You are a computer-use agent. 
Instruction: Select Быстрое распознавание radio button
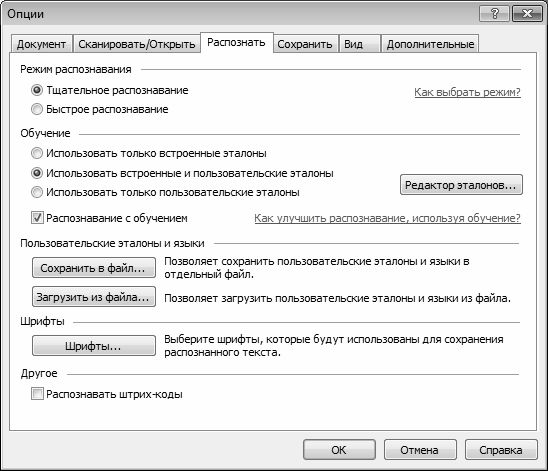(x=37, y=109)
